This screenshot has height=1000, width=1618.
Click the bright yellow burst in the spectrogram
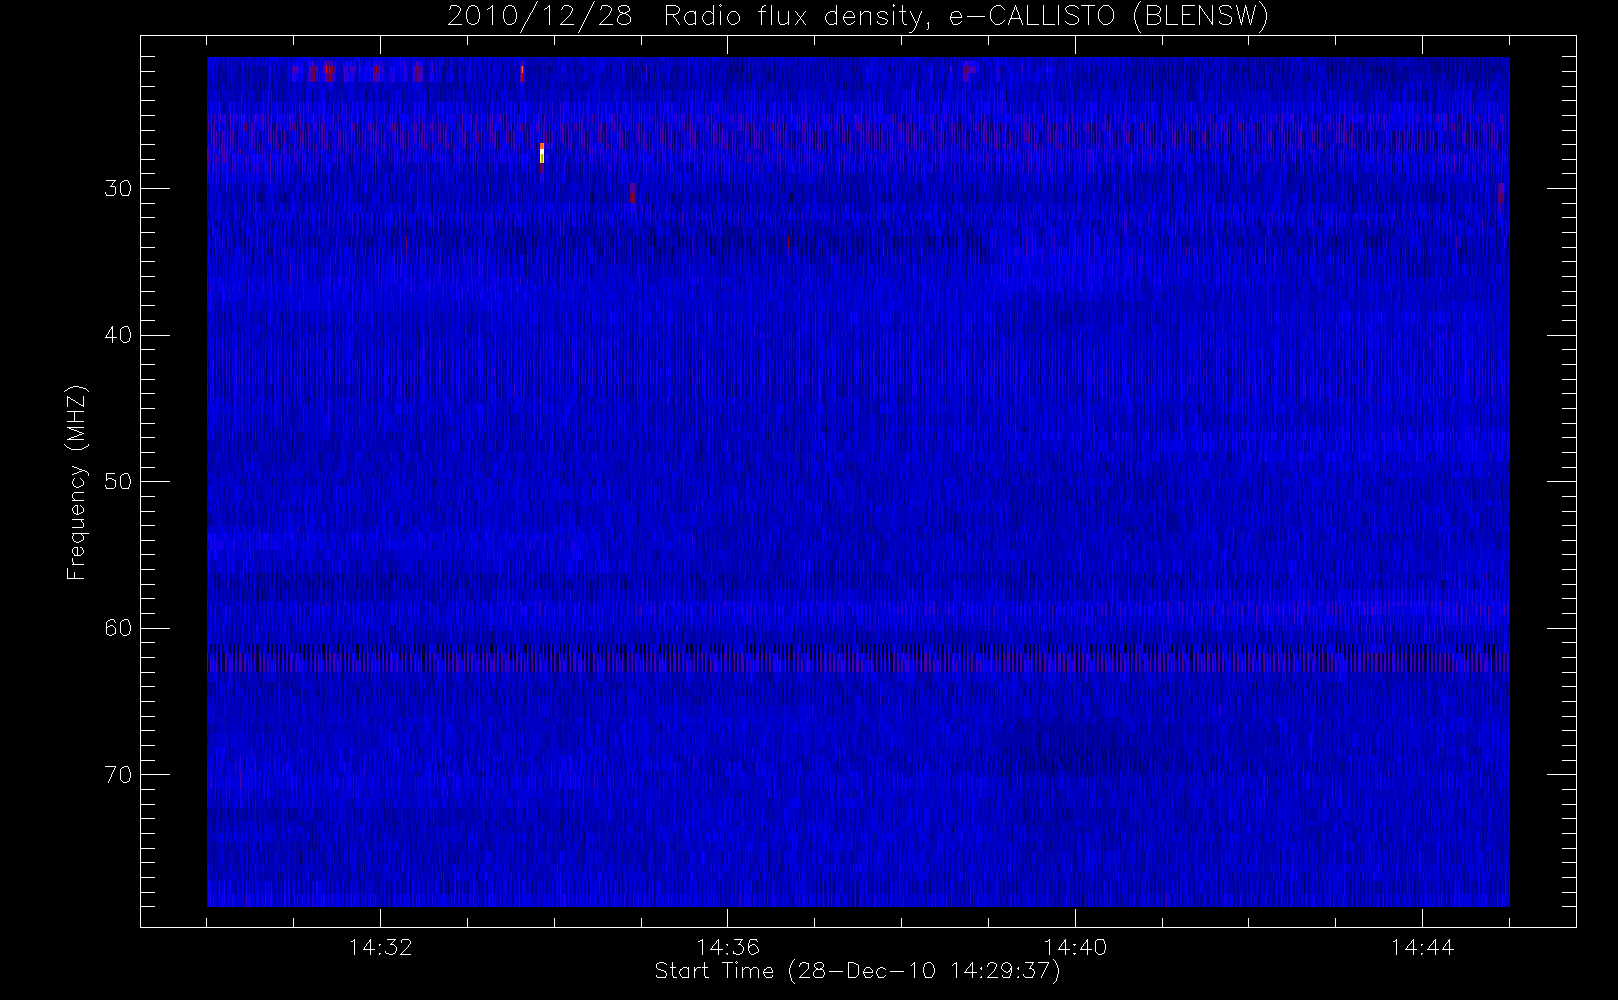pos(542,154)
